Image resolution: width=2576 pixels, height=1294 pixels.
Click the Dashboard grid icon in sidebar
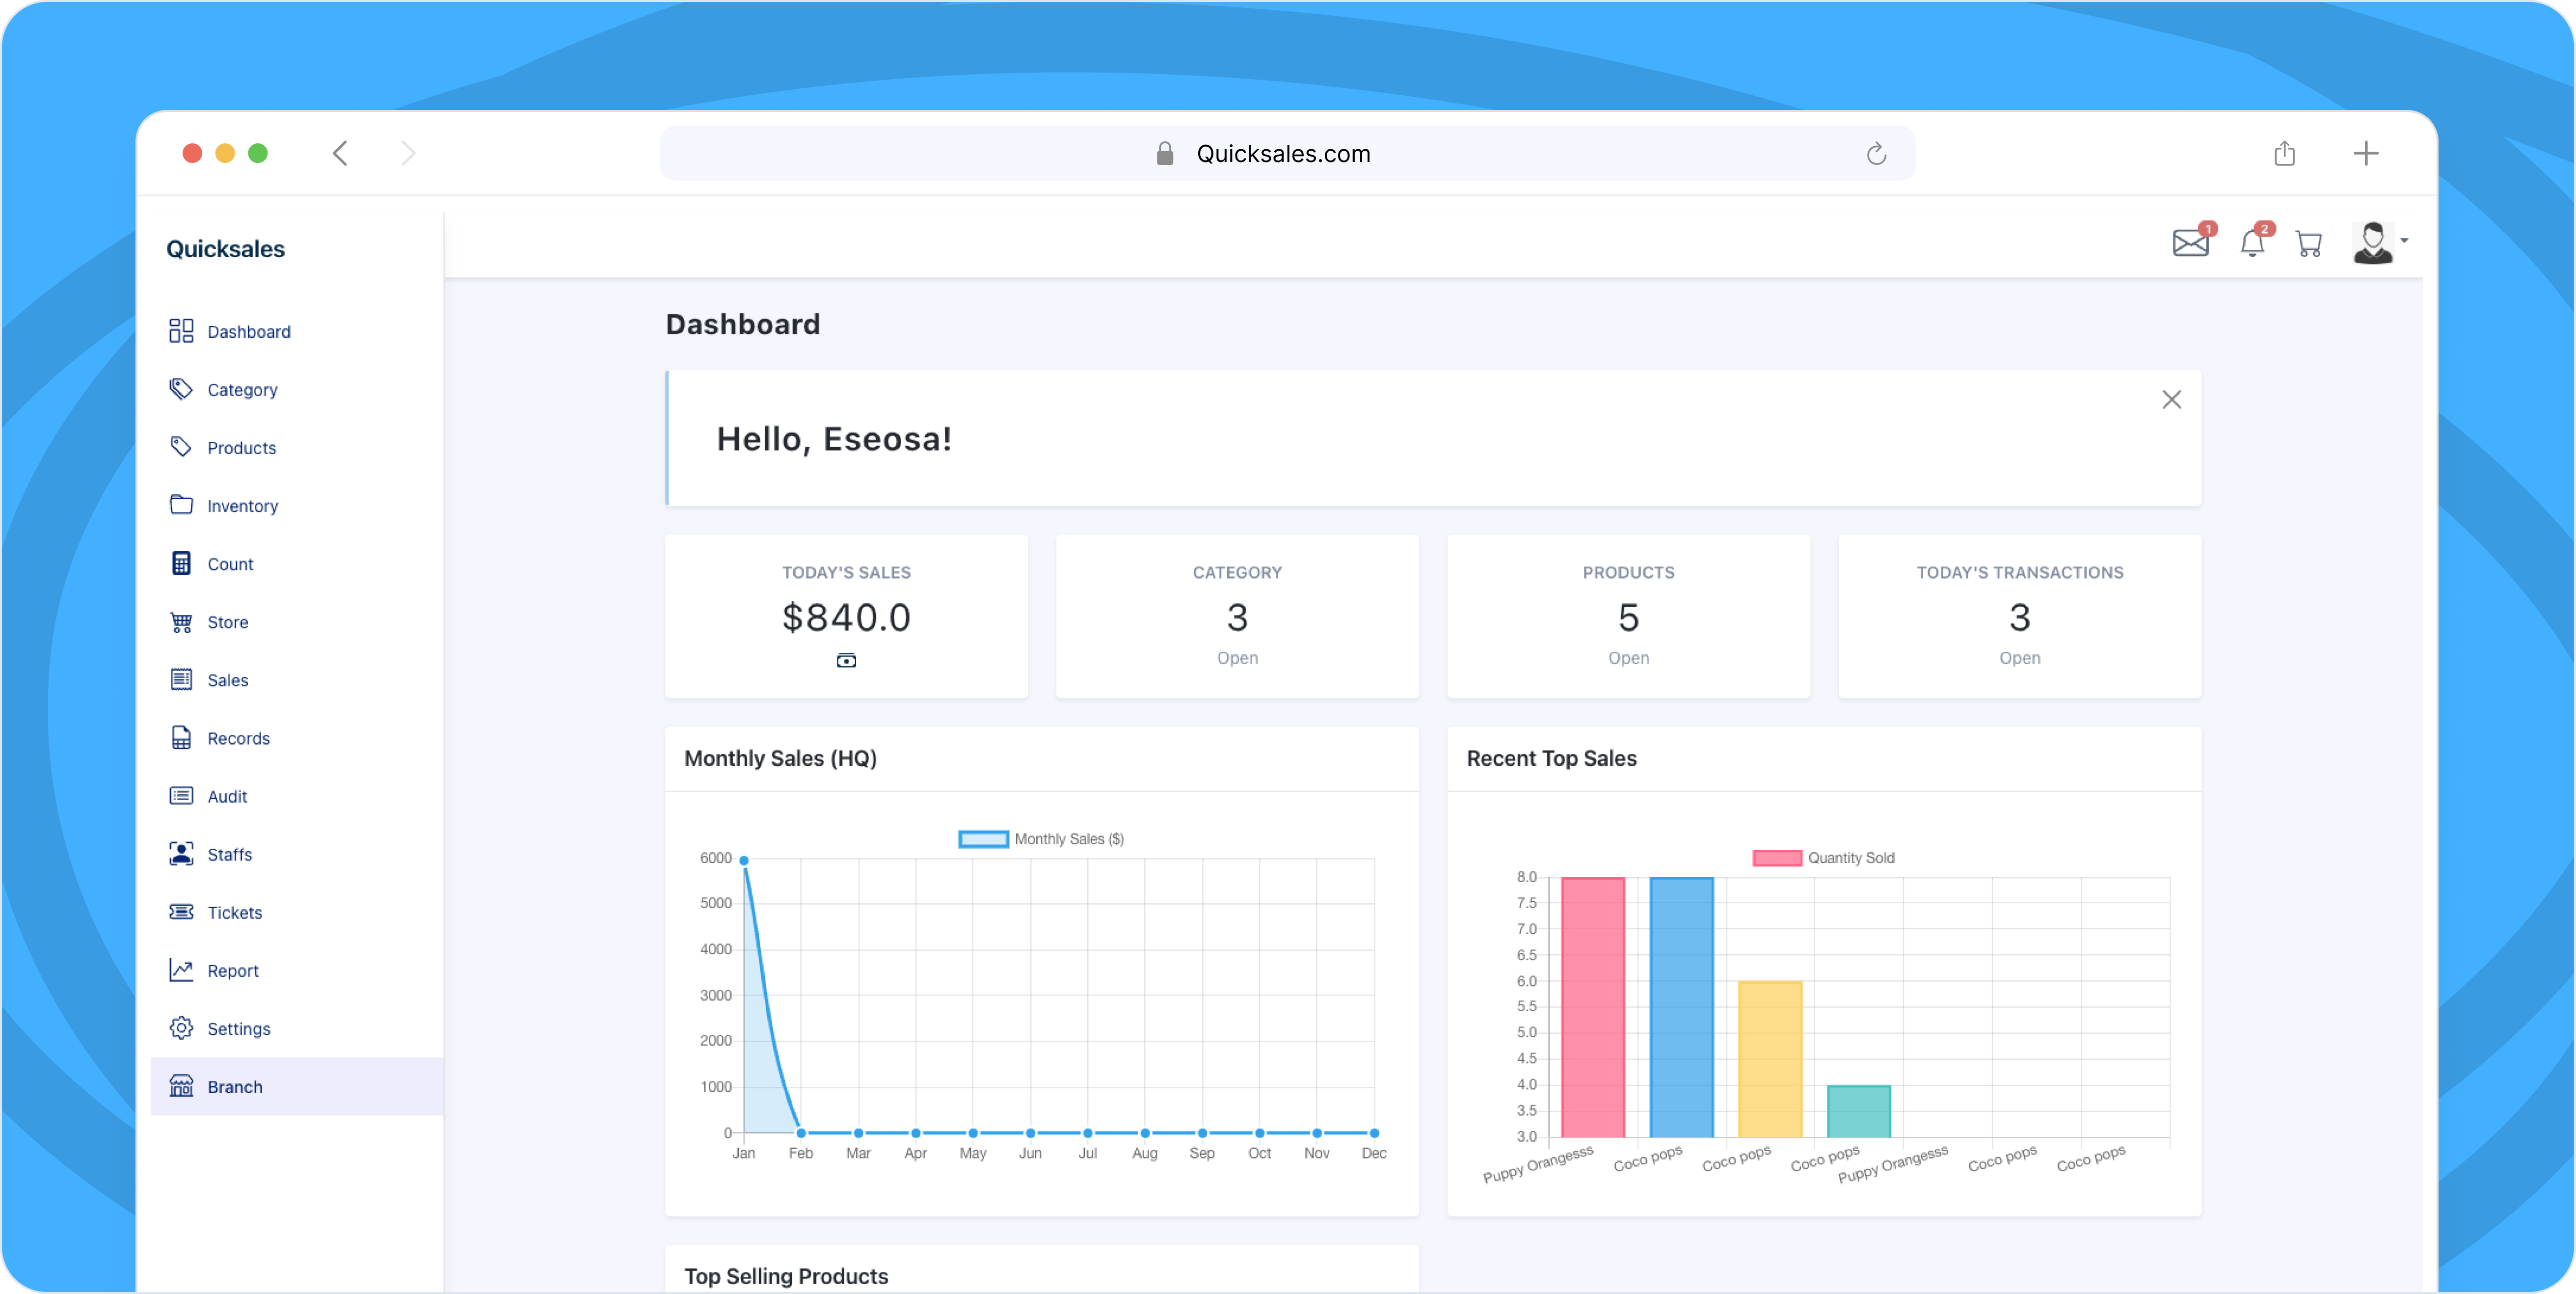[x=181, y=331]
